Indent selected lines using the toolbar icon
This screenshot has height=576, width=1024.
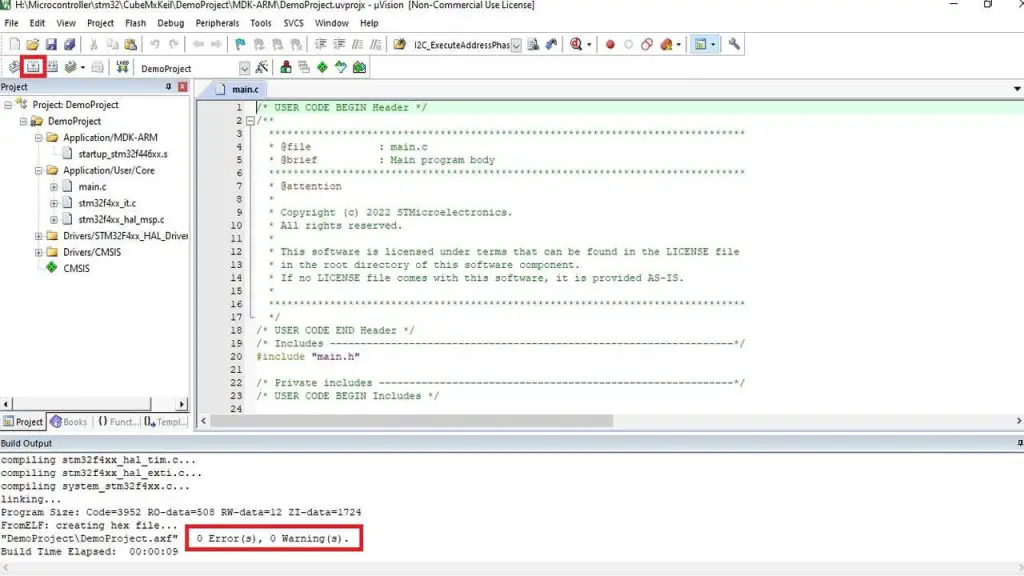click(321, 44)
